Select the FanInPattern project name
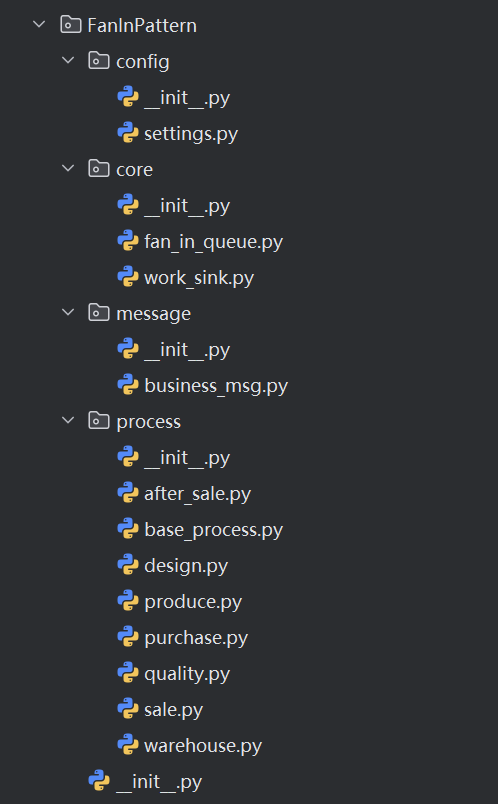Screen dimensions: 498x804 point(142,25)
